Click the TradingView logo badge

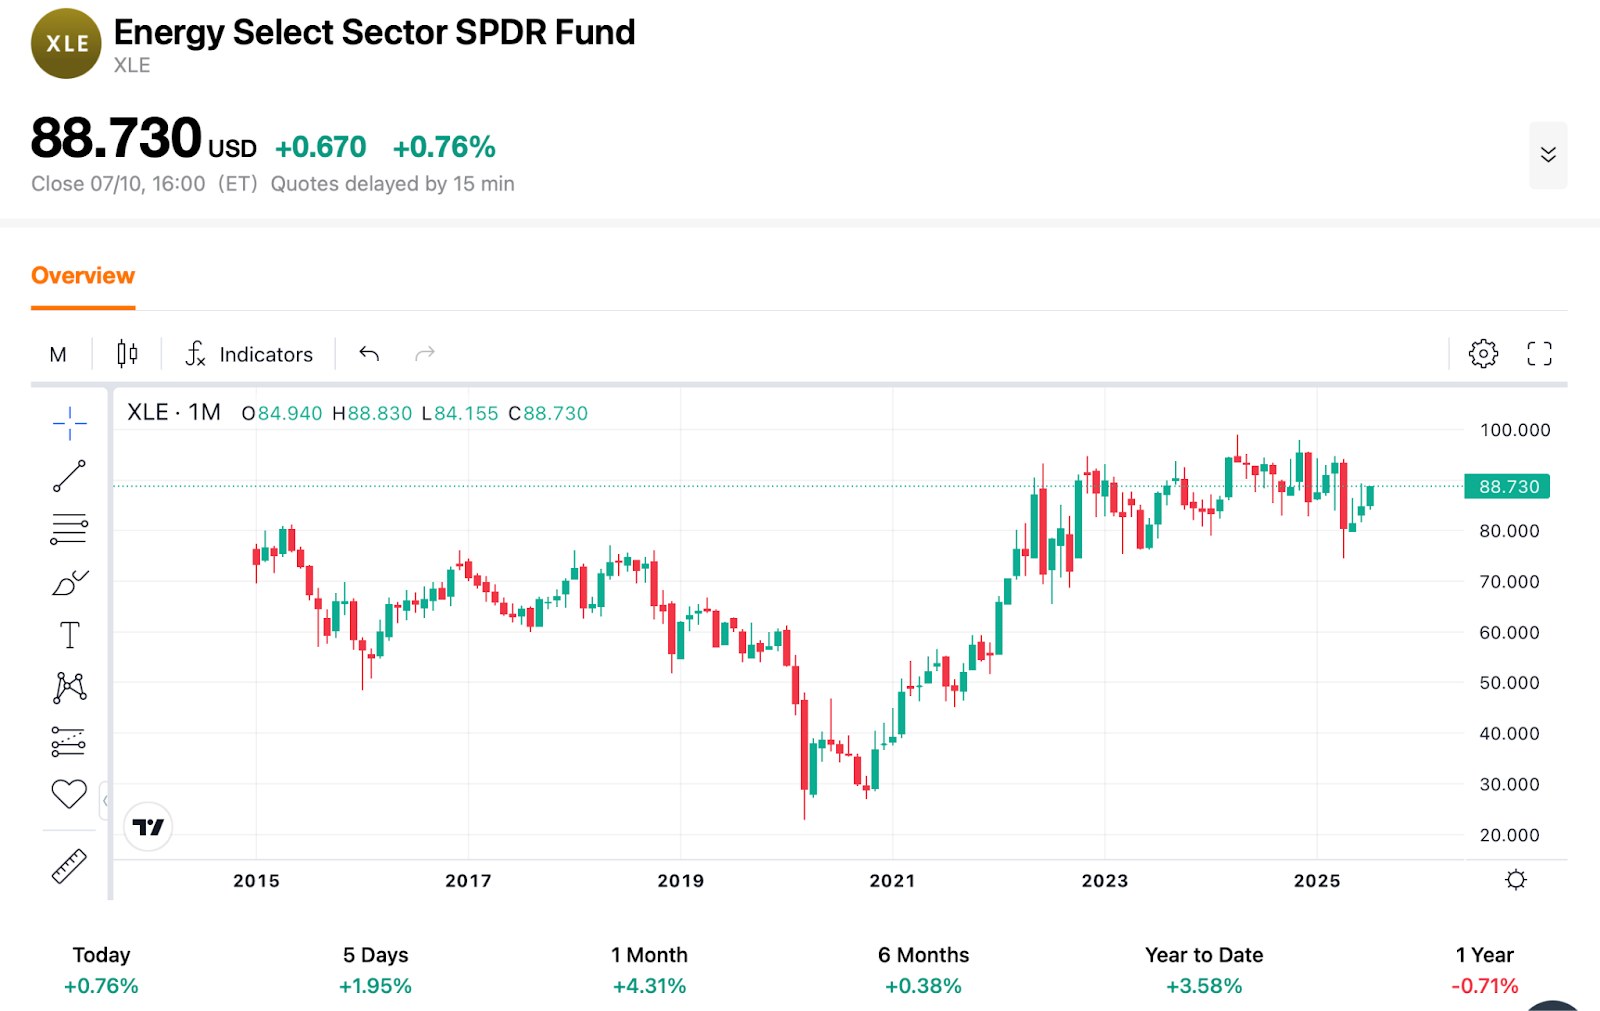(148, 827)
